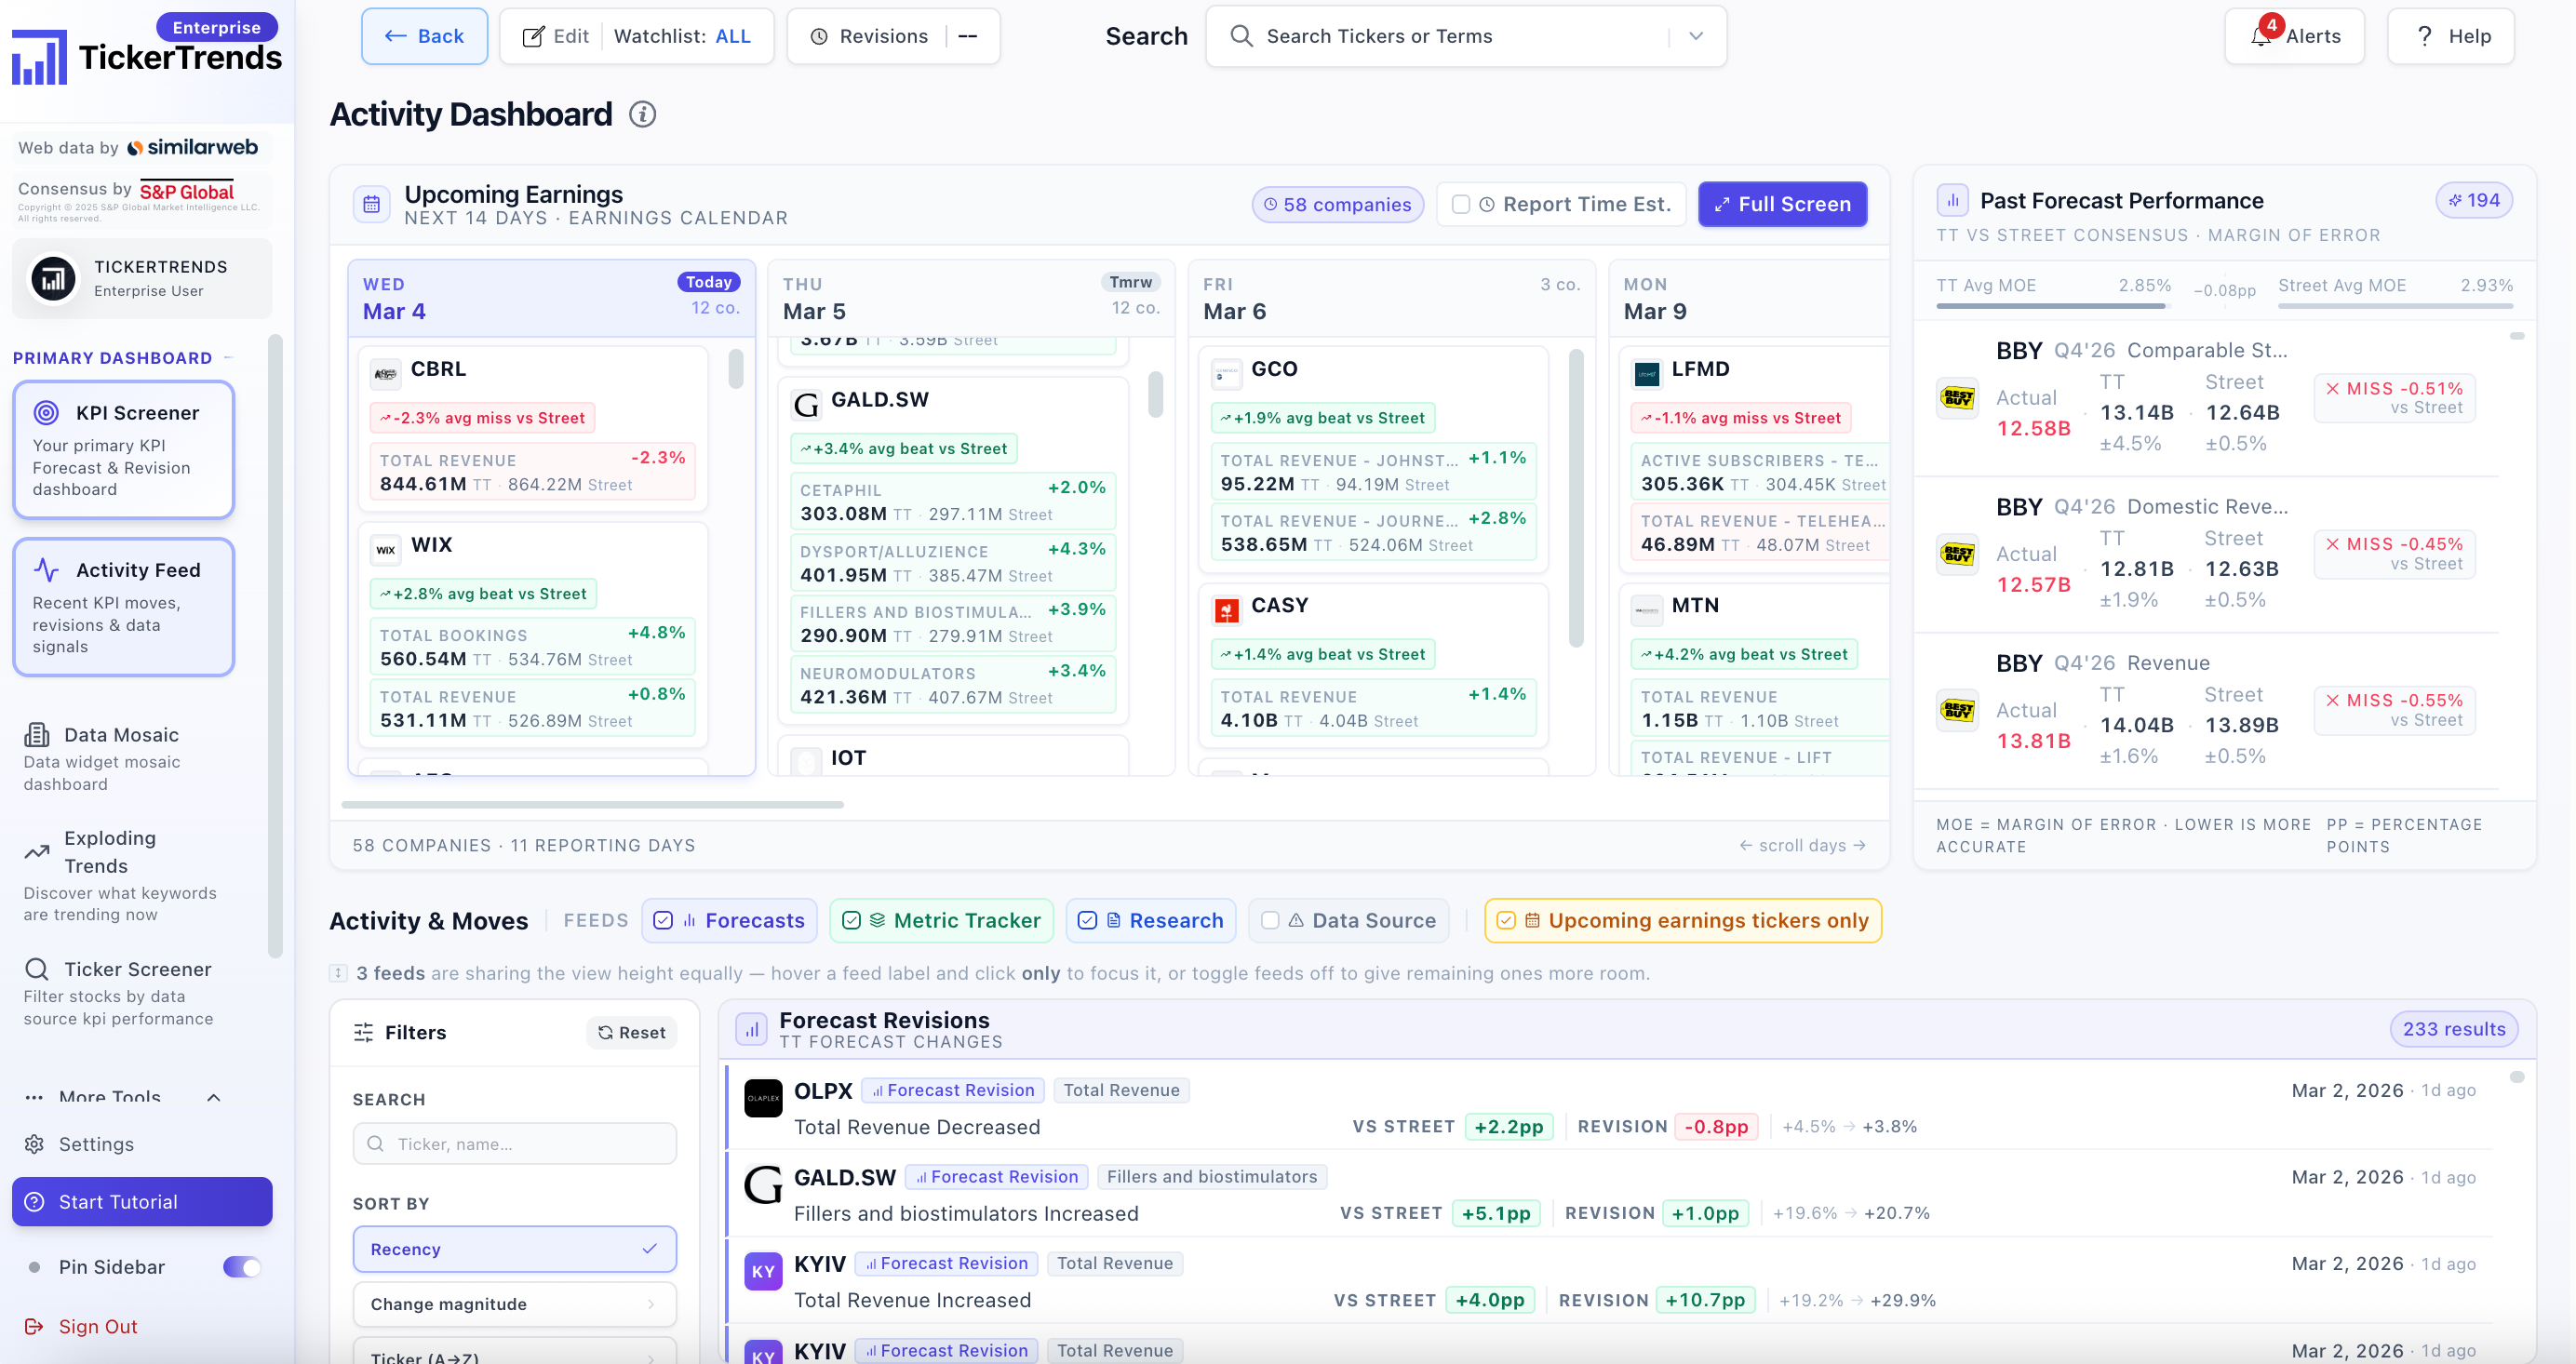Open the Ticker Screener page
The height and width of the screenshot is (1364, 2576).
click(137, 969)
